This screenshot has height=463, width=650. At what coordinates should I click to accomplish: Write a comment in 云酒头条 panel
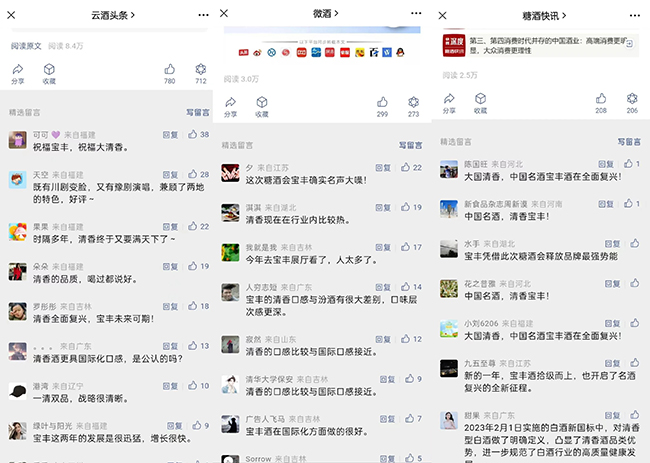pos(198,112)
